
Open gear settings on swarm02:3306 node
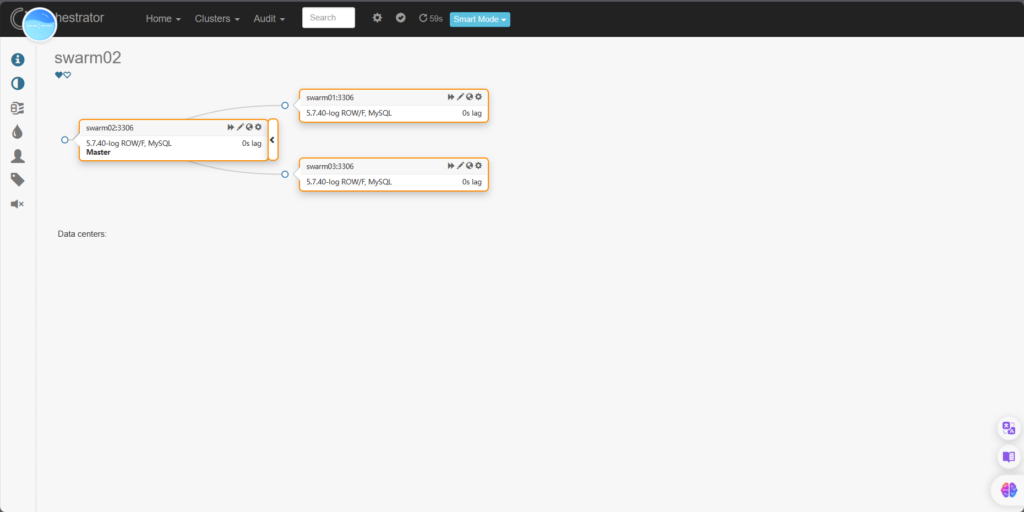click(x=258, y=127)
